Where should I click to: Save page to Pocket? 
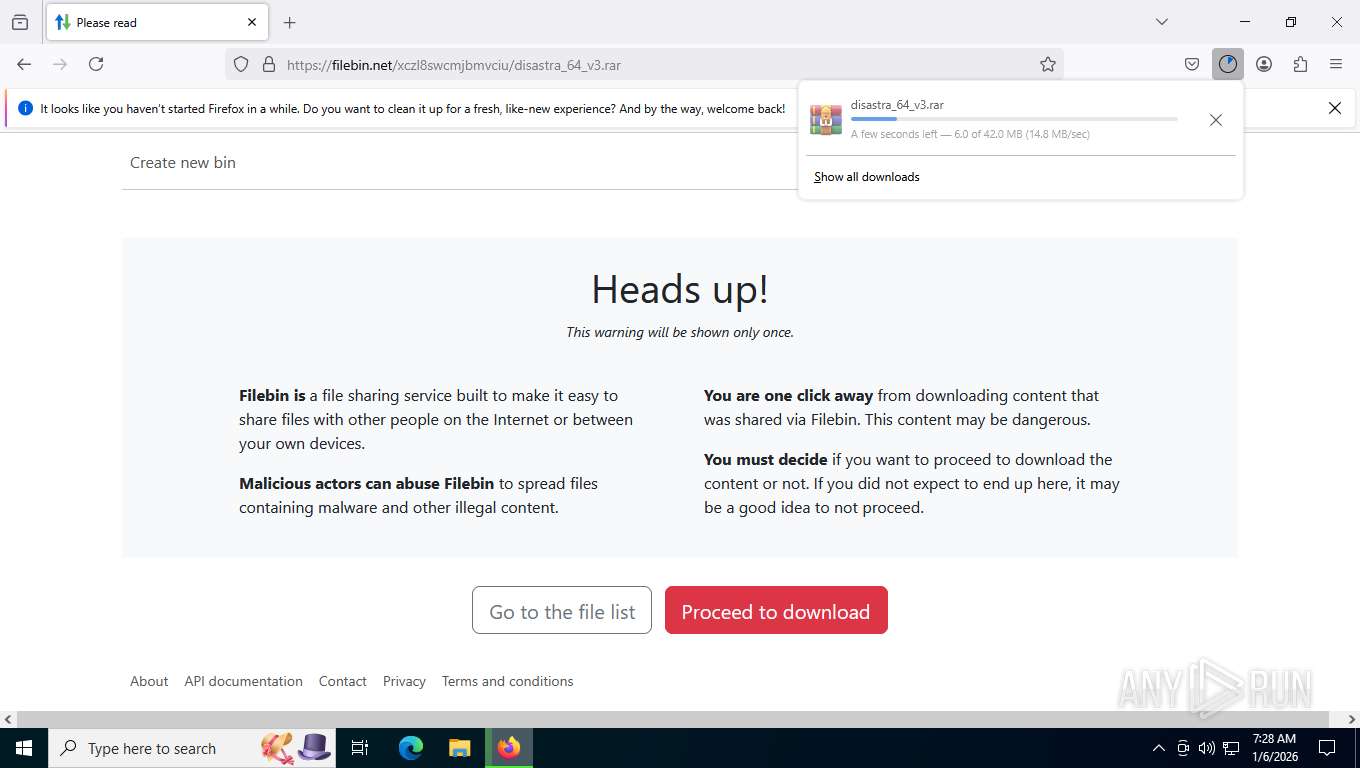point(1192,64)
